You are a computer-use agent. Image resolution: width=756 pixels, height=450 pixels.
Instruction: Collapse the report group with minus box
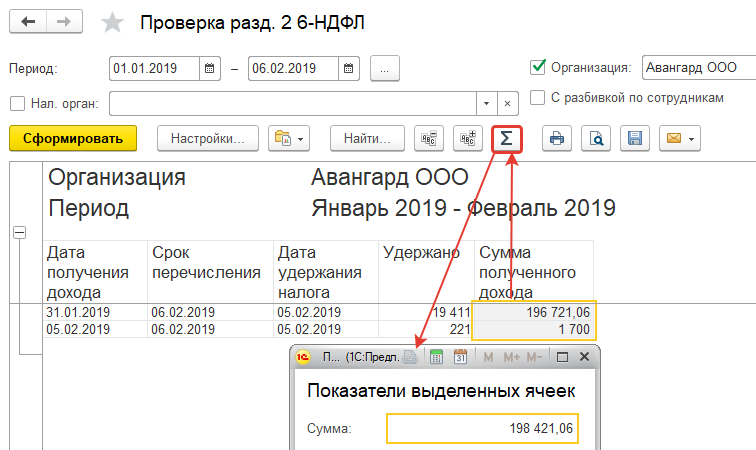(x=19, y=232)
